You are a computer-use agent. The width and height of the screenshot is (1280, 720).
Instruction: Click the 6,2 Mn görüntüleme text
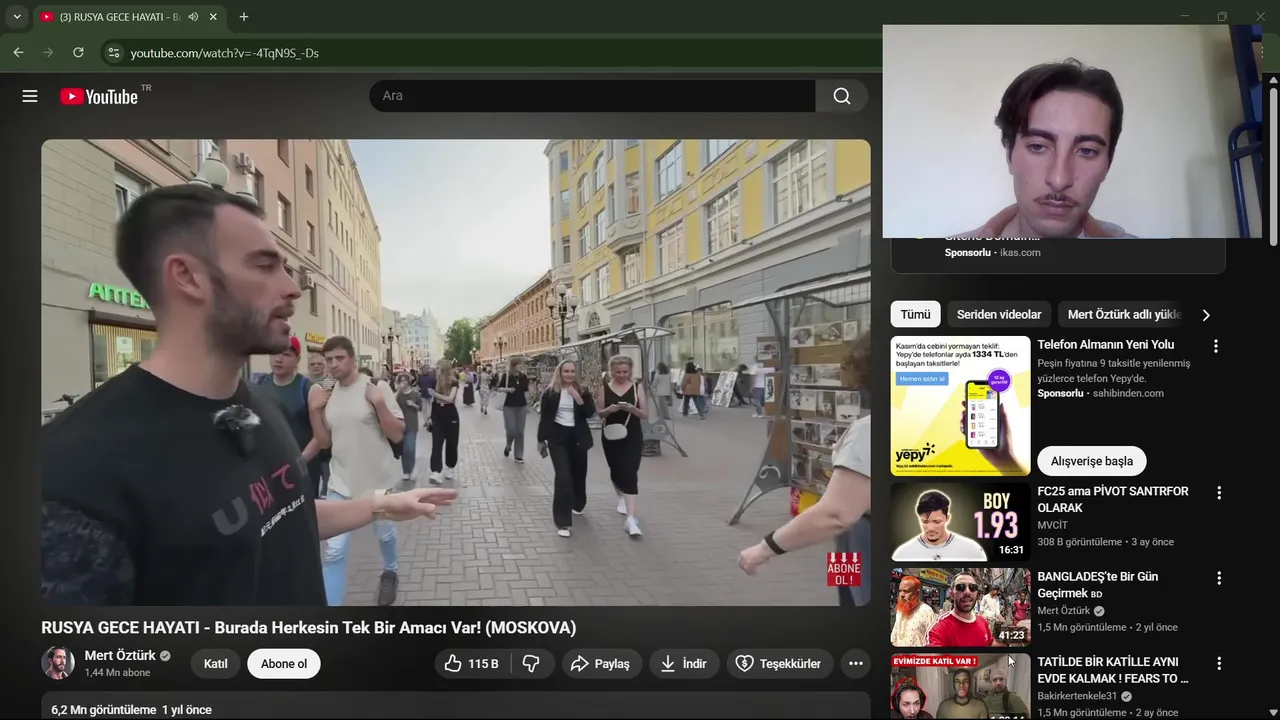point(104,710)
